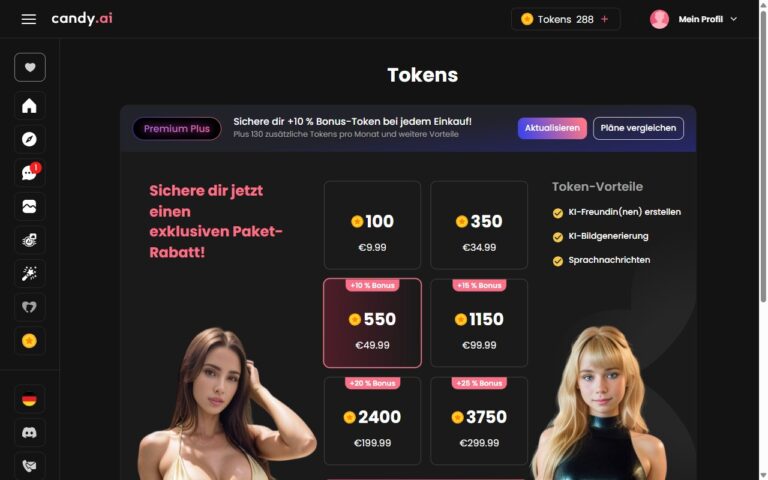Open the compass Explore icon

[29, 139]
